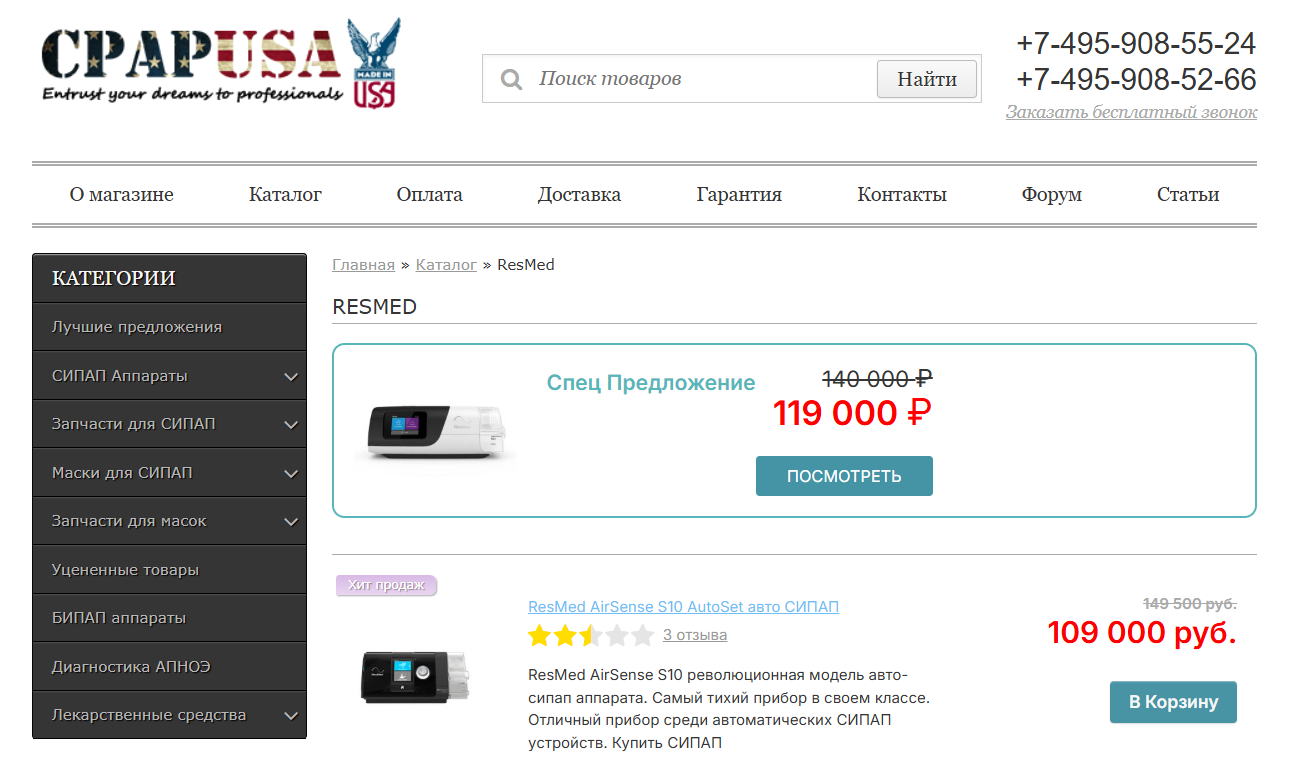Expand the Маски для СИПАП chevron

click(291, 473)
